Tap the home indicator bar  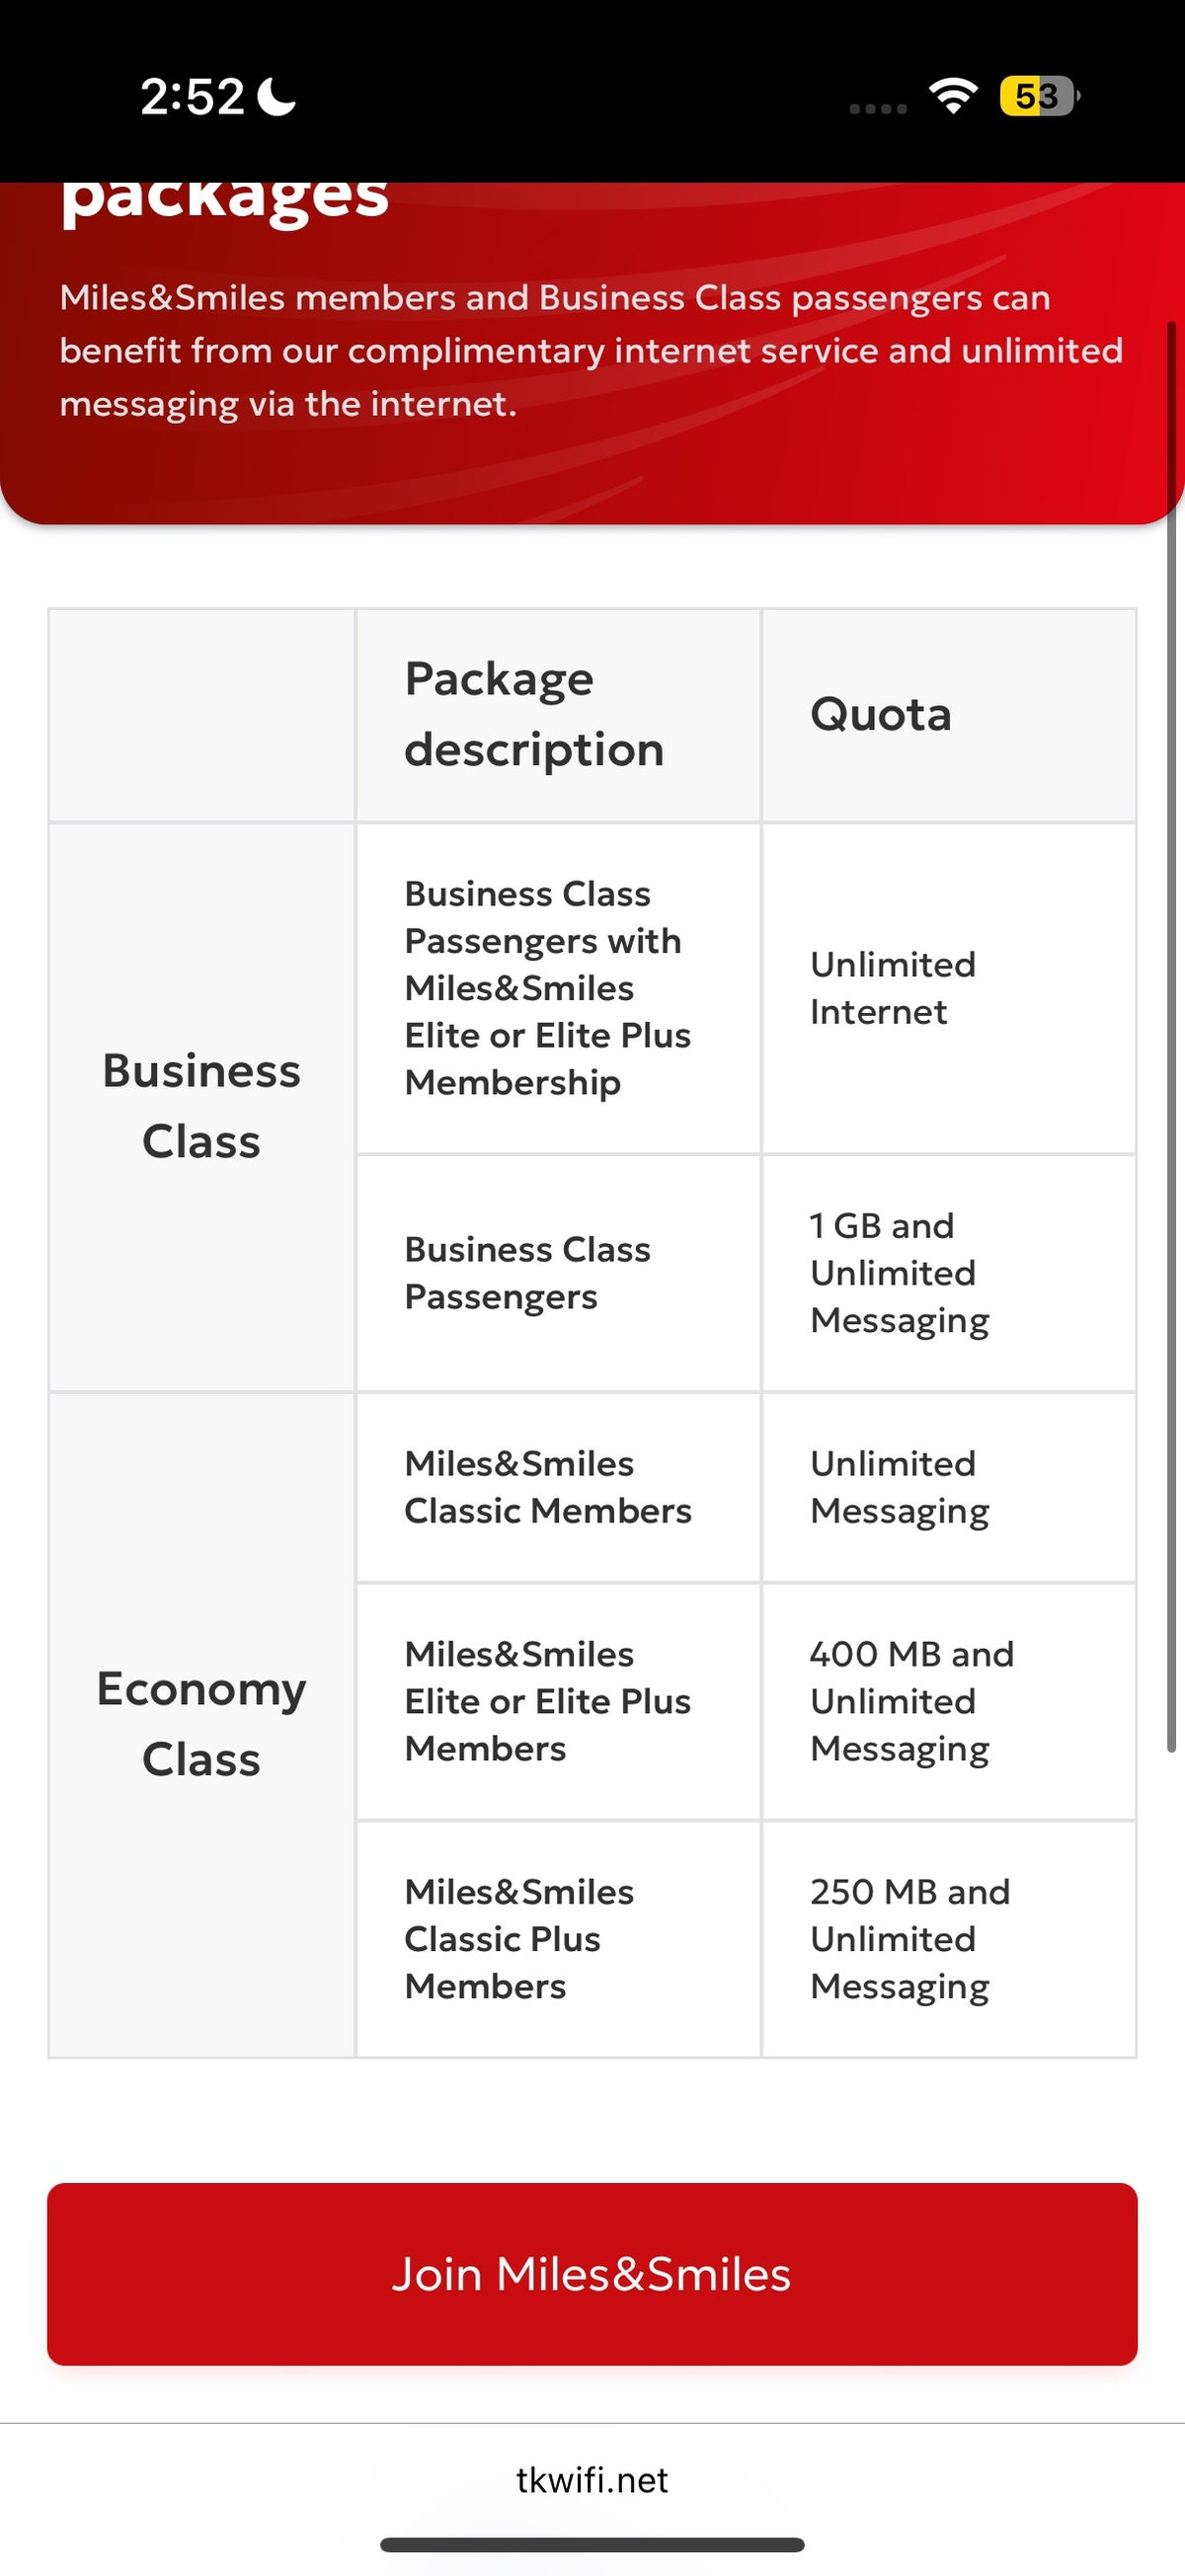tap(592, 2544)
